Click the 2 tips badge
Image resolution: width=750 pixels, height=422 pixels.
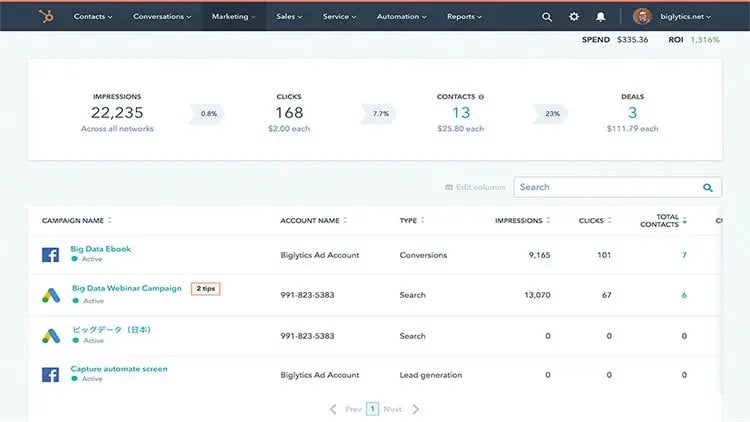coord(206,289)
